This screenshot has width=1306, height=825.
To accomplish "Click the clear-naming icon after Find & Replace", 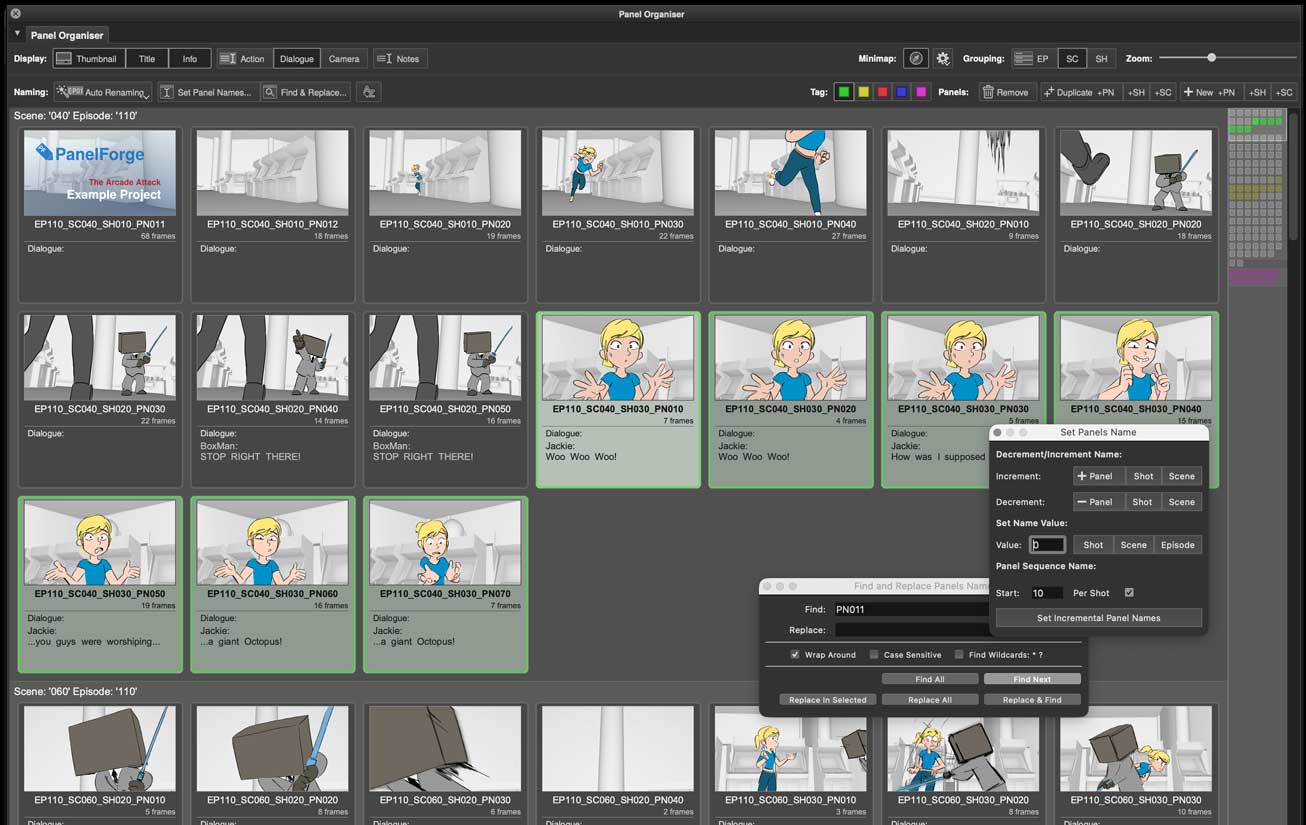I will point(368,92).
